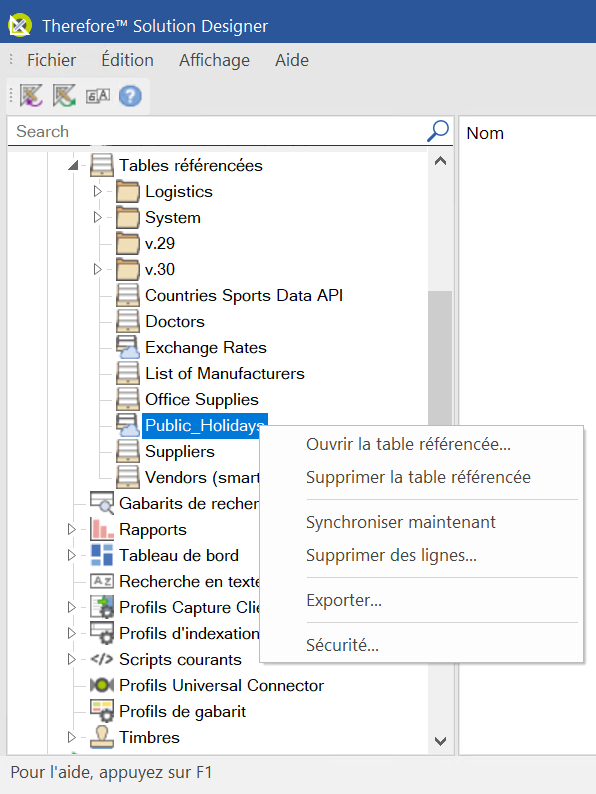Click the Gabarits de recherche icon
The height and width of the screenshot is (794, 596).
[102, 503]
